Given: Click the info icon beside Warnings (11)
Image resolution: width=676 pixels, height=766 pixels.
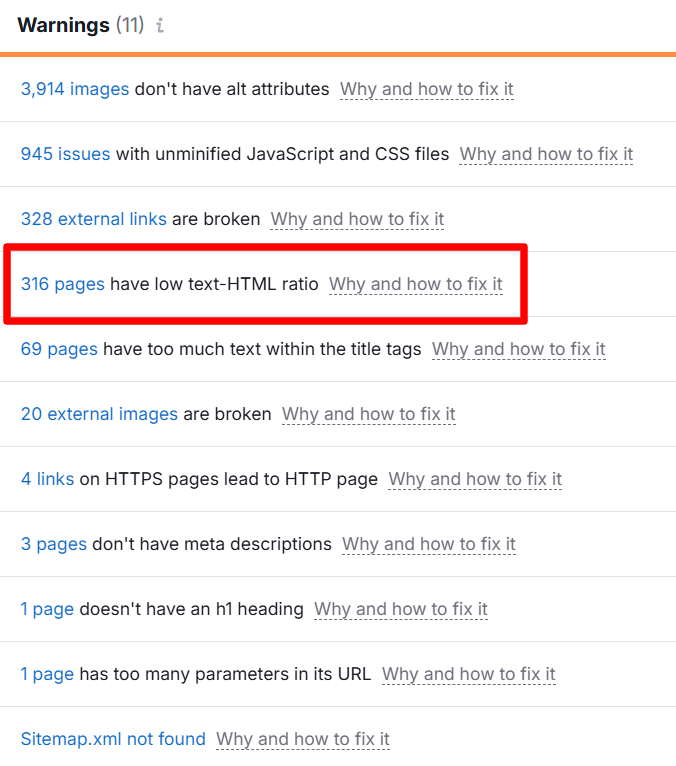Looking at the screenshot, I should click(x=160, y=25).
